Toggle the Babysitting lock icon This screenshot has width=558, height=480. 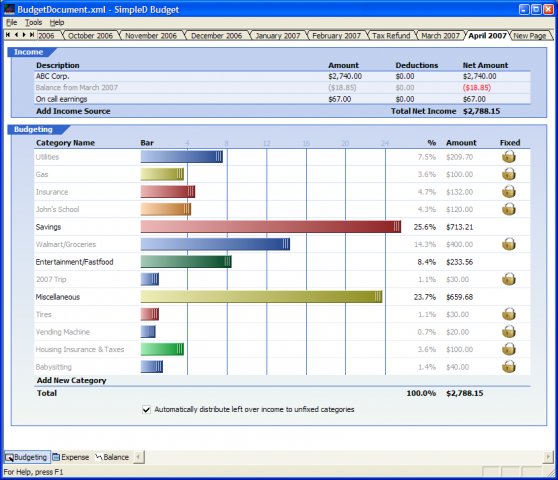tap(509, 366)
